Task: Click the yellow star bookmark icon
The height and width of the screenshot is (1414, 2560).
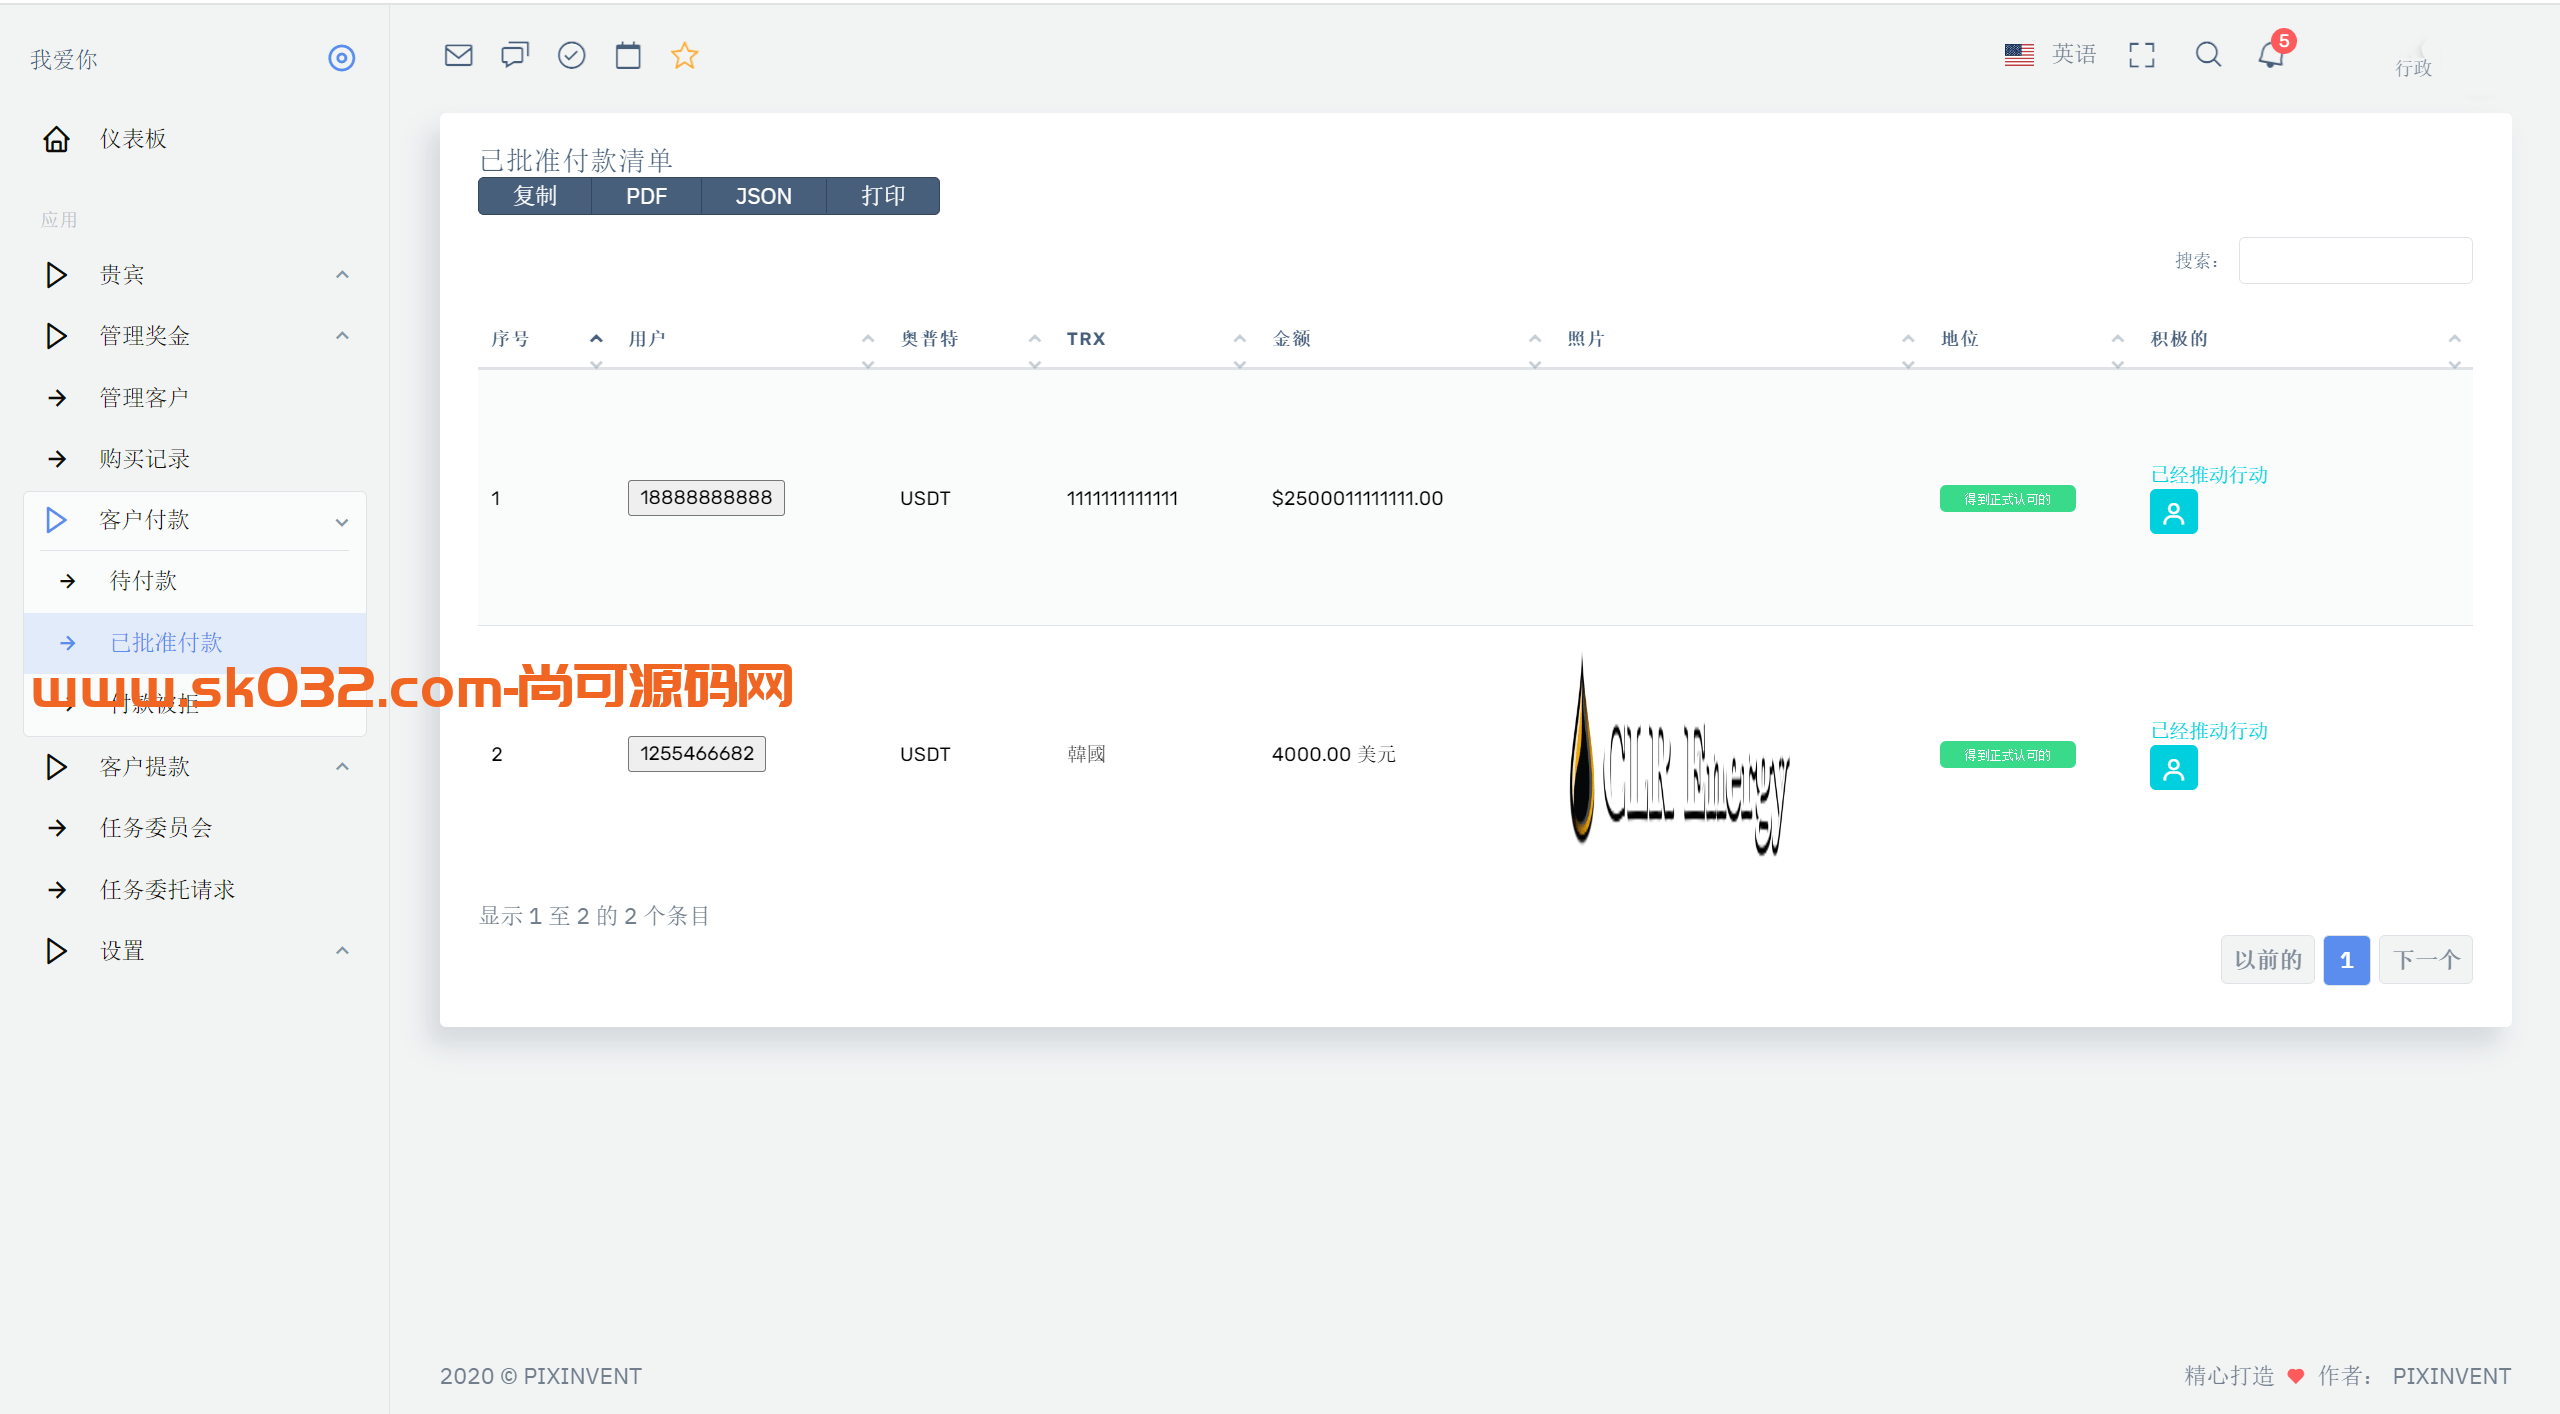Action: pos(684,55)
